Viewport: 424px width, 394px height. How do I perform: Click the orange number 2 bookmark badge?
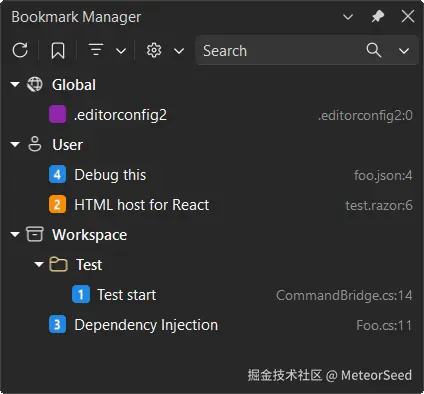(x=57, y=205)
